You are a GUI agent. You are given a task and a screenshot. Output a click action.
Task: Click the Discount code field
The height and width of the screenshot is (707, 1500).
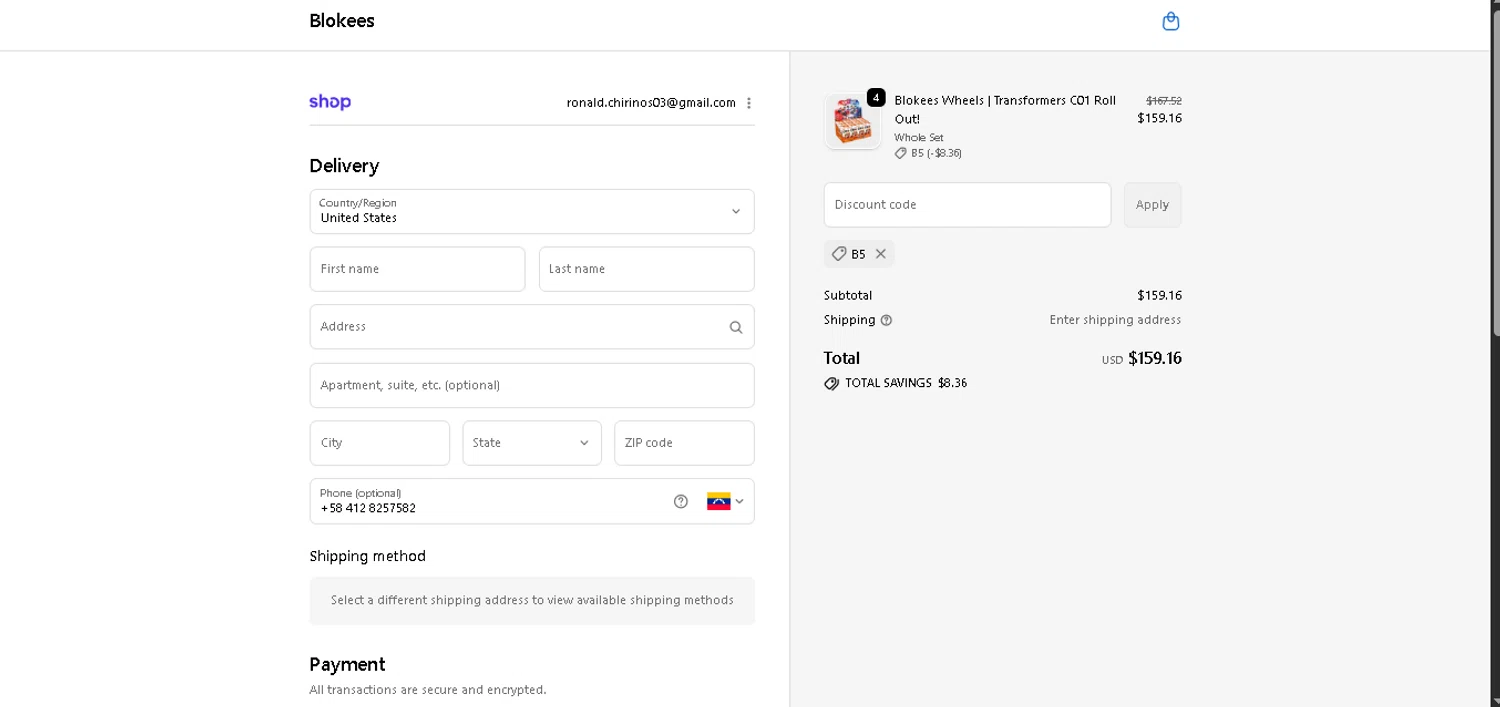pos(967,205)
